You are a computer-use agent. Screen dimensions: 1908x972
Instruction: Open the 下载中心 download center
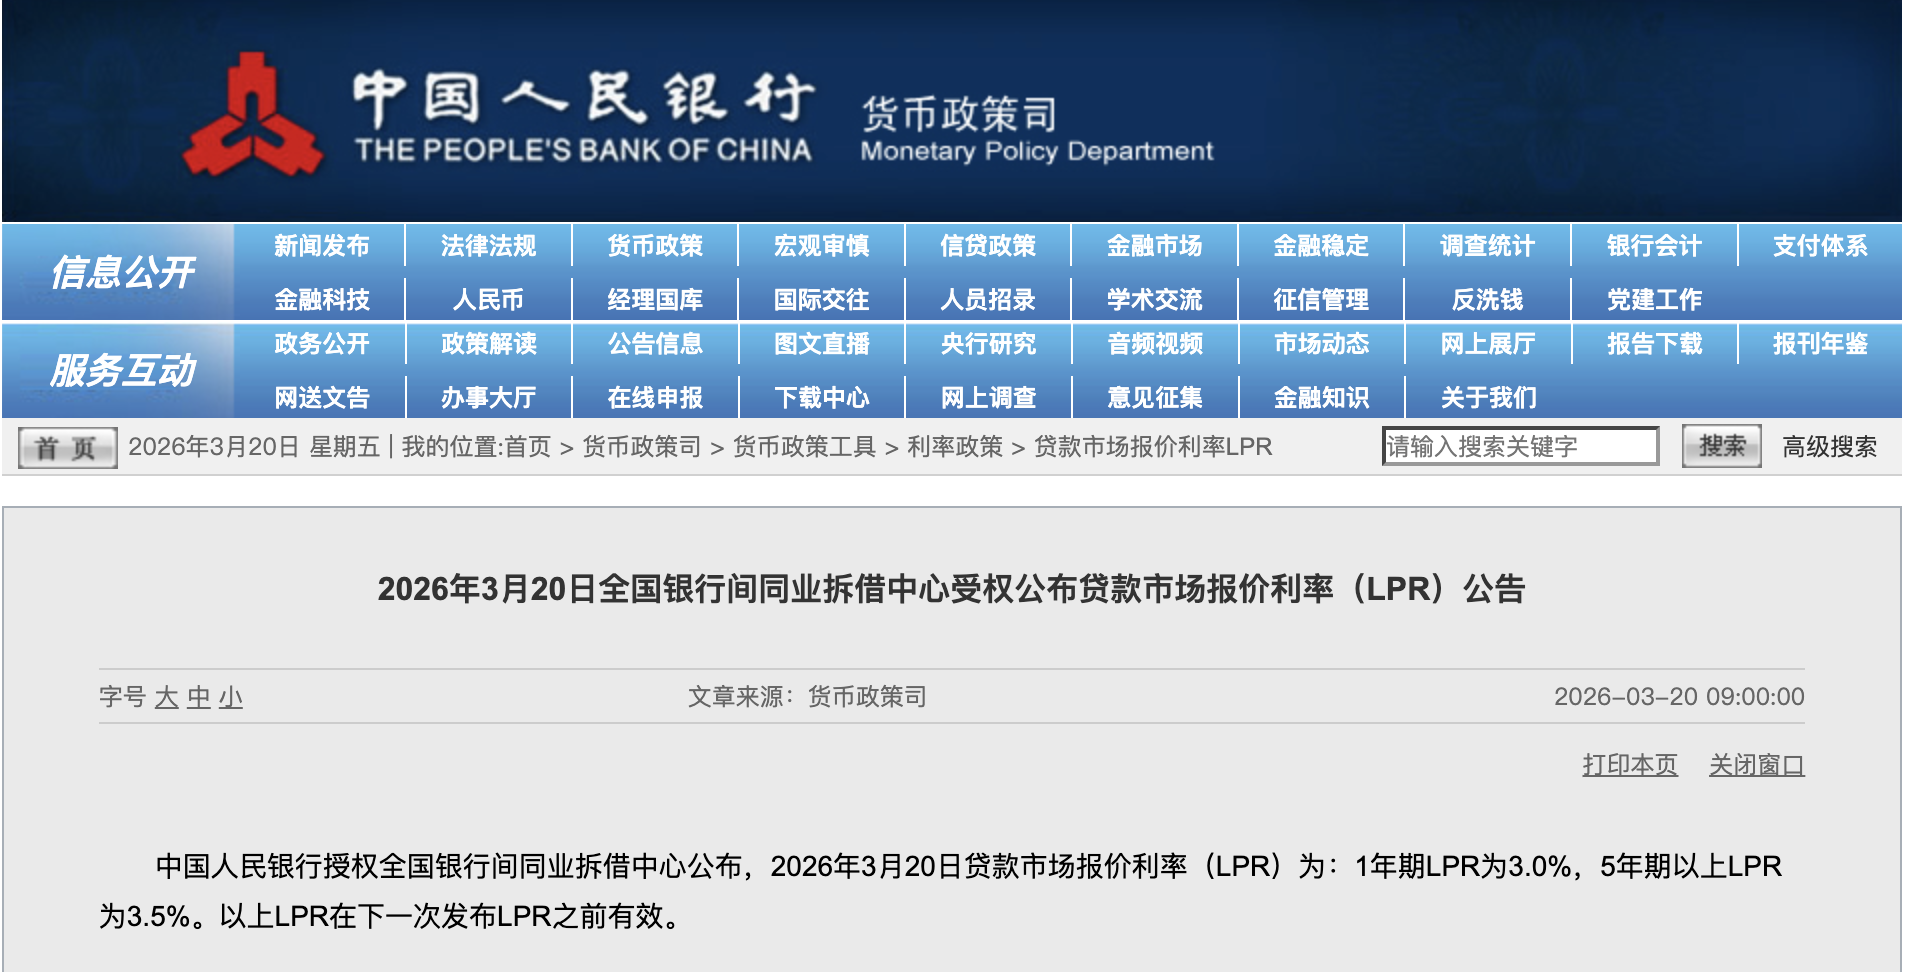click(822, 396)
